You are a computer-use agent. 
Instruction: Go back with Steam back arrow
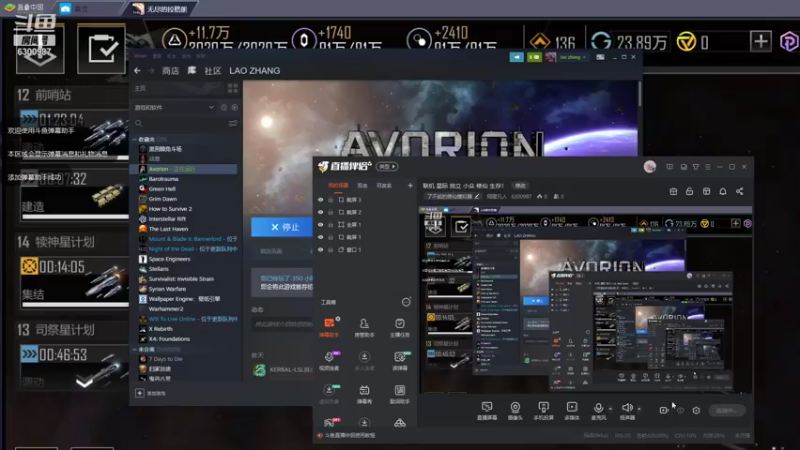tap(137, 70)
